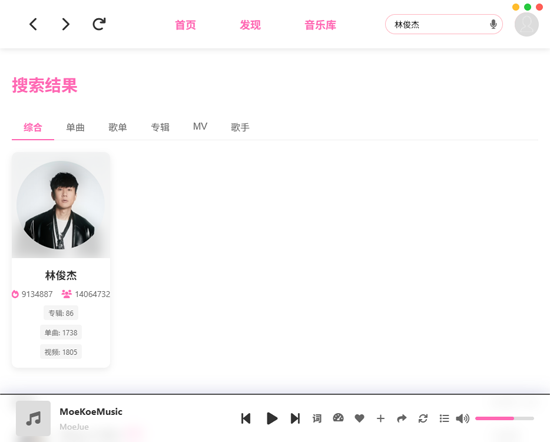Open the user profile avatar
Image resolution: width=550 pixels, height=442 pixels.
coord(526,24)
